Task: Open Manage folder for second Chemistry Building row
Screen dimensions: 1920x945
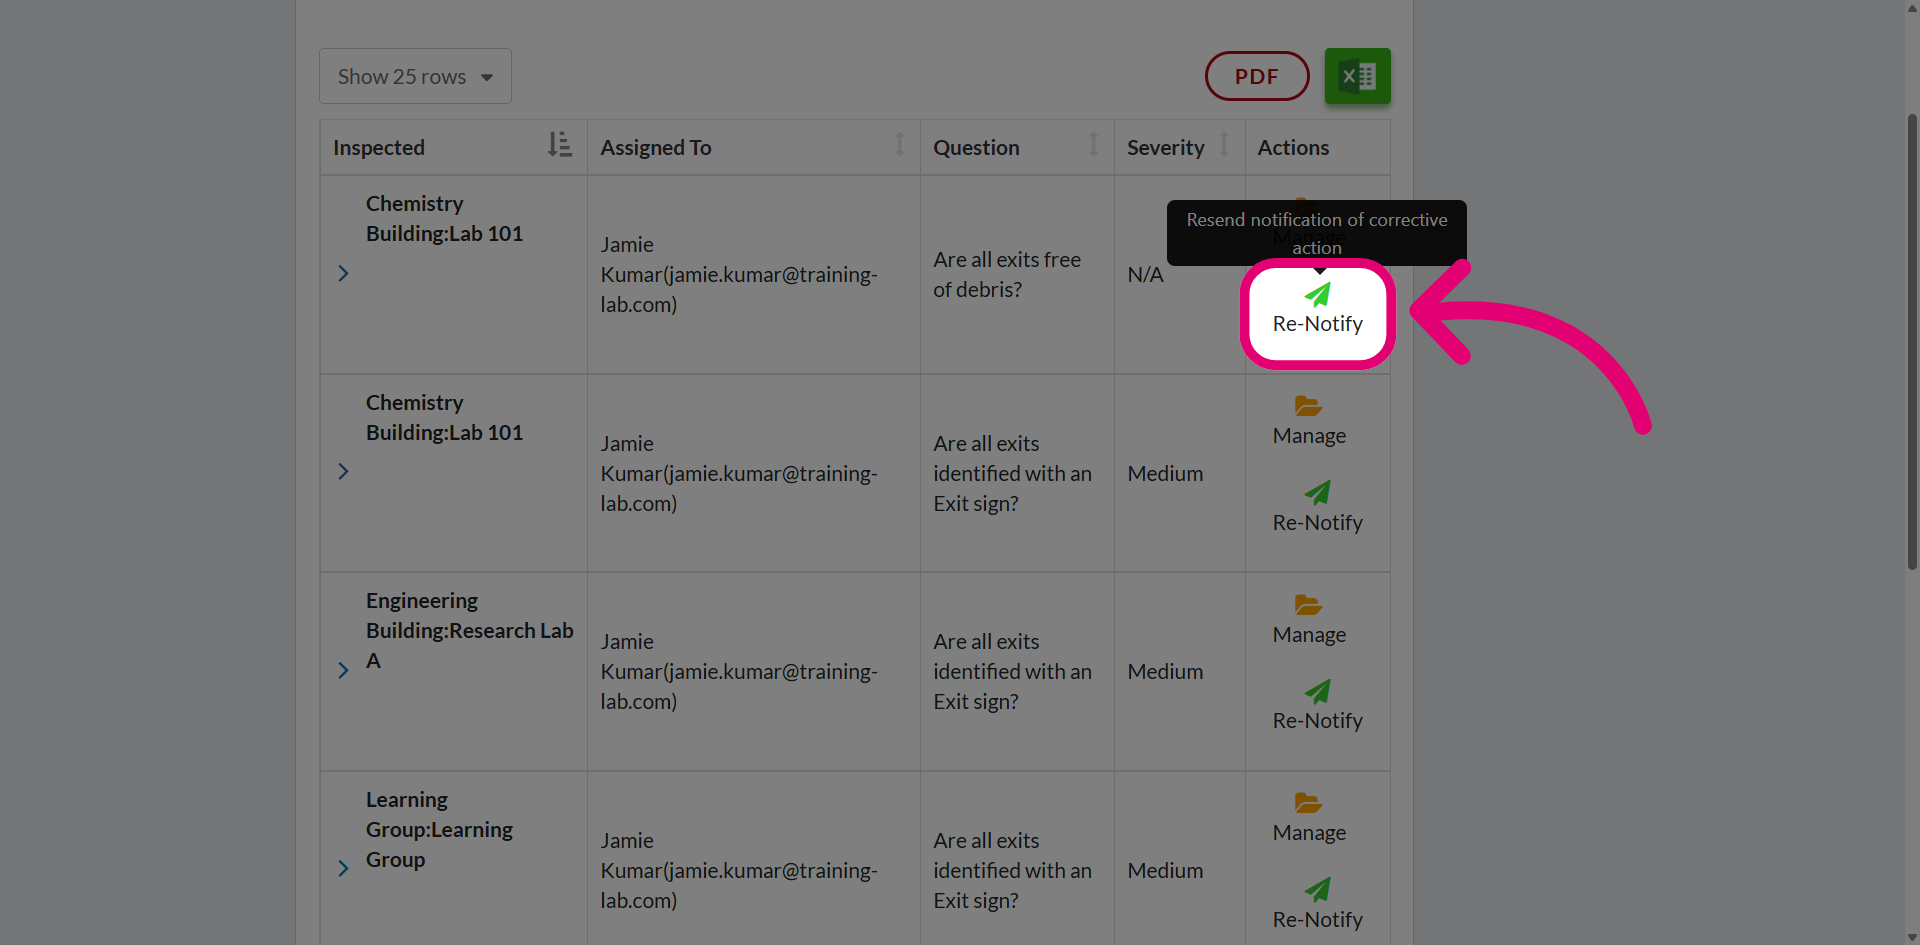Action: tap(1309, 421)
